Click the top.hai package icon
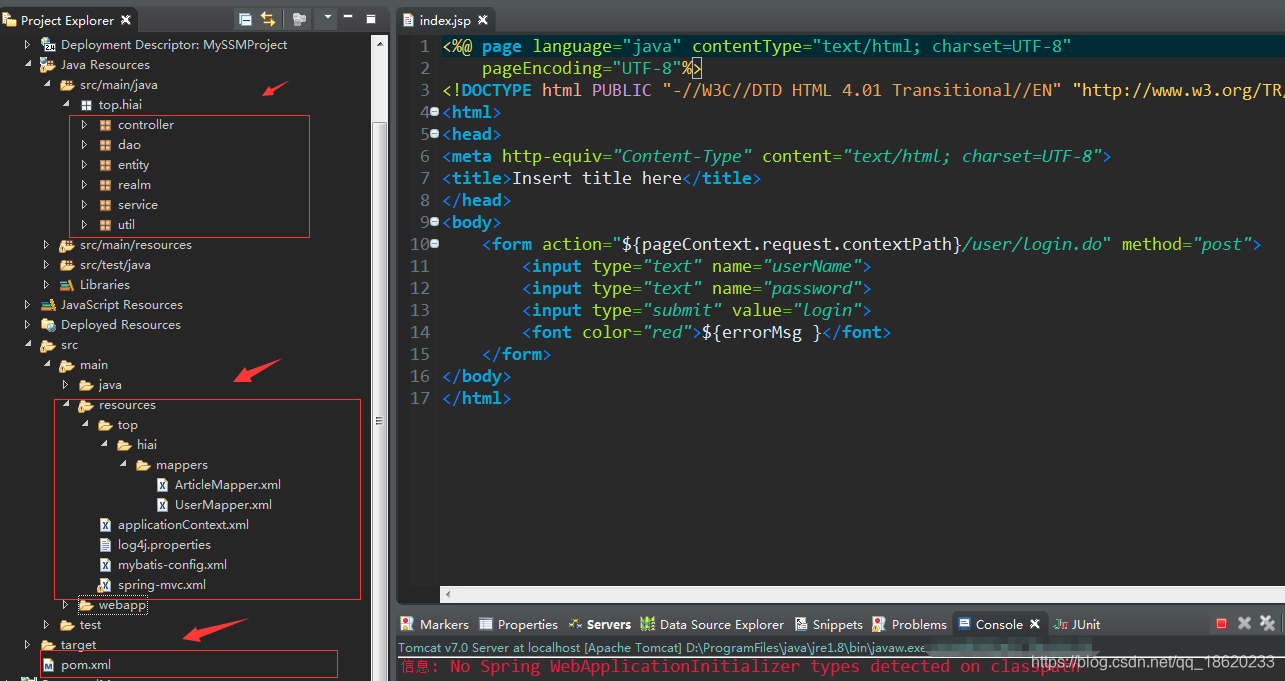 coord(86,105)
